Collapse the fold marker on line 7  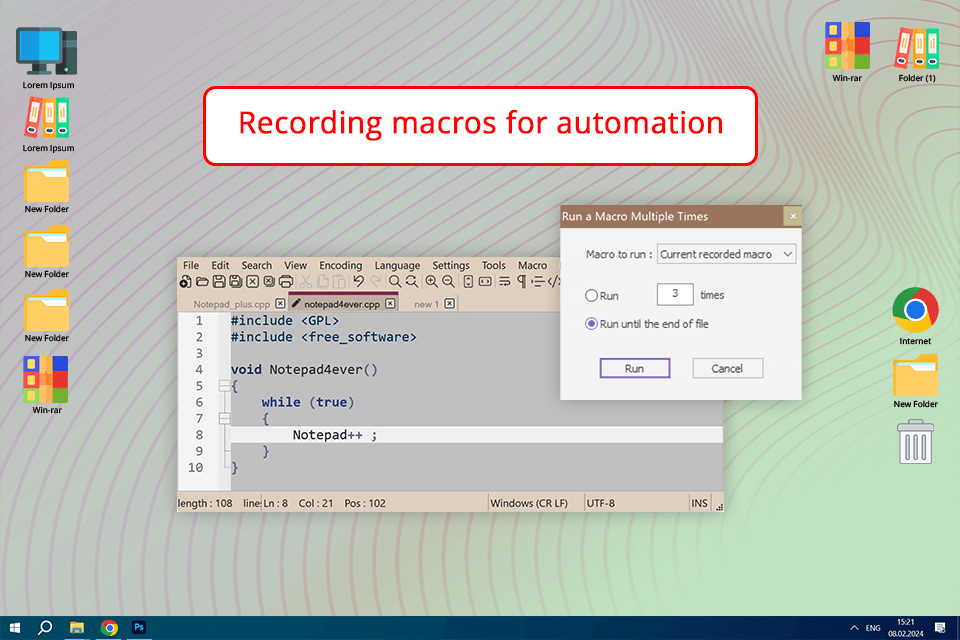coord(225,419)
